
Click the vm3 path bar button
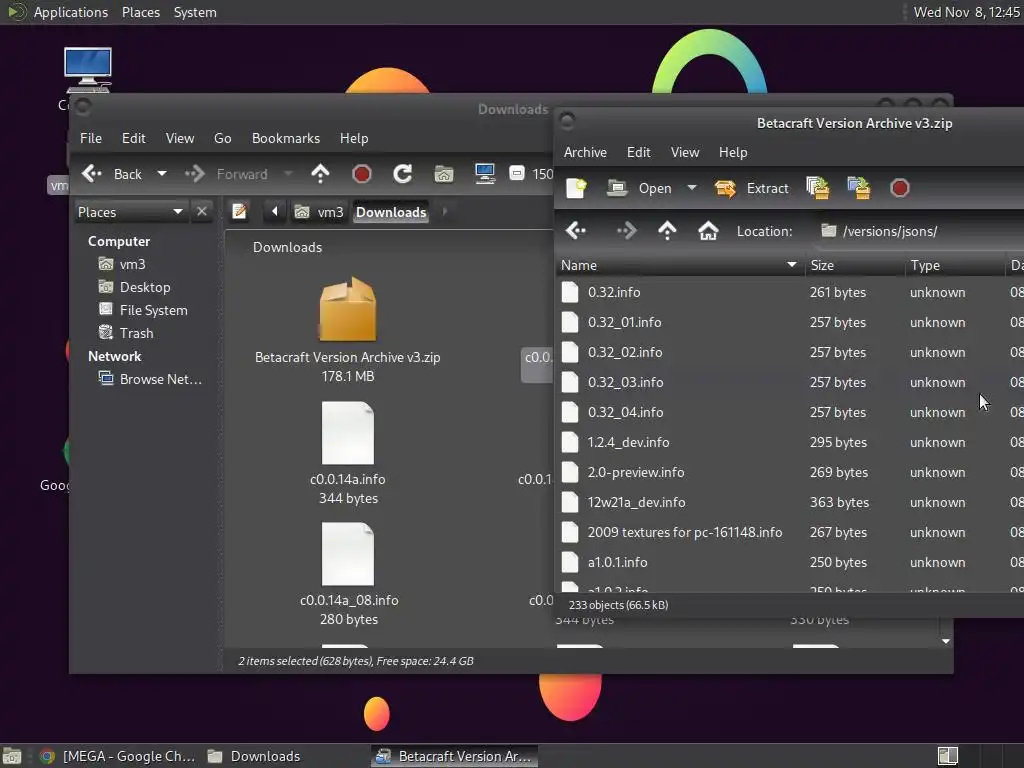pyautogui.click(x=319, y=212)
